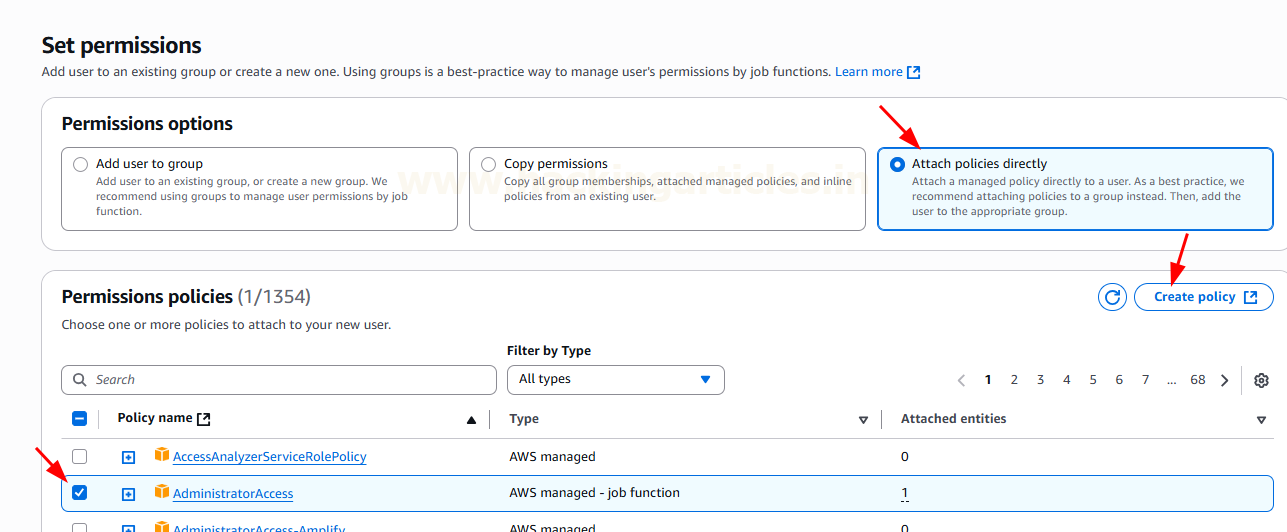Viewport: 1287px width, 532px height.
Task: Click the Attached entities column header
Action: click(x=954, y=419)
